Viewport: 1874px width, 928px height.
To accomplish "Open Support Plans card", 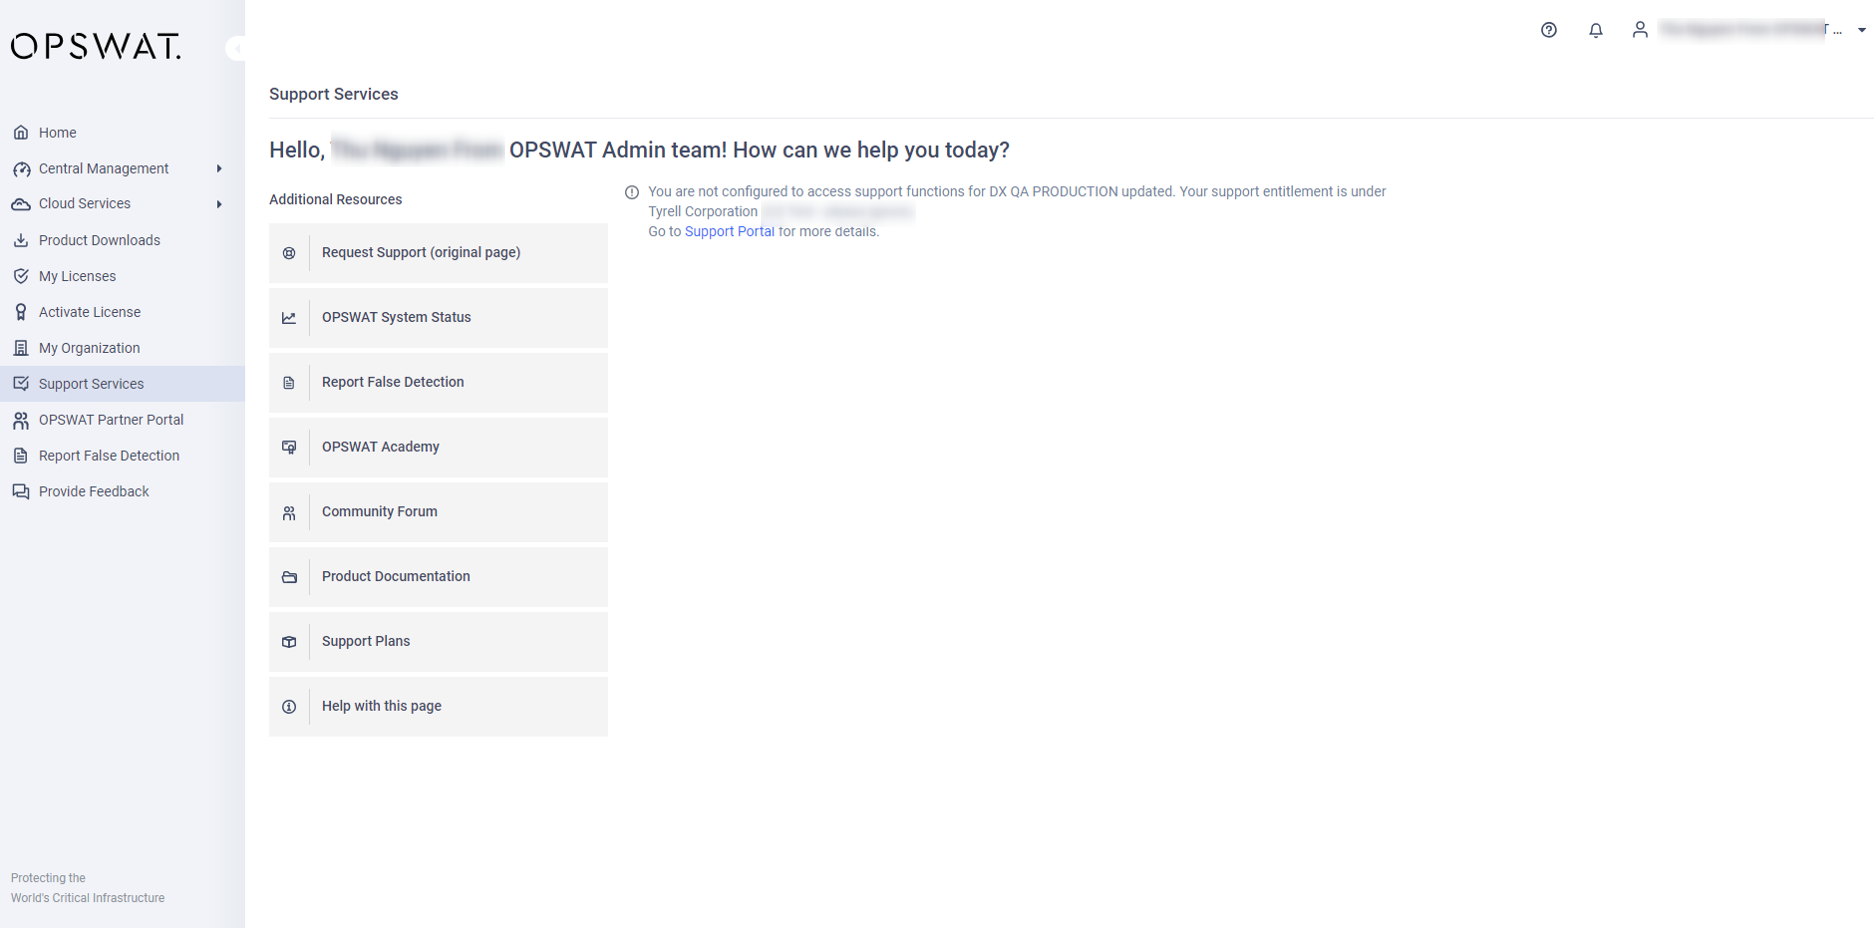I will coord(438,642).
